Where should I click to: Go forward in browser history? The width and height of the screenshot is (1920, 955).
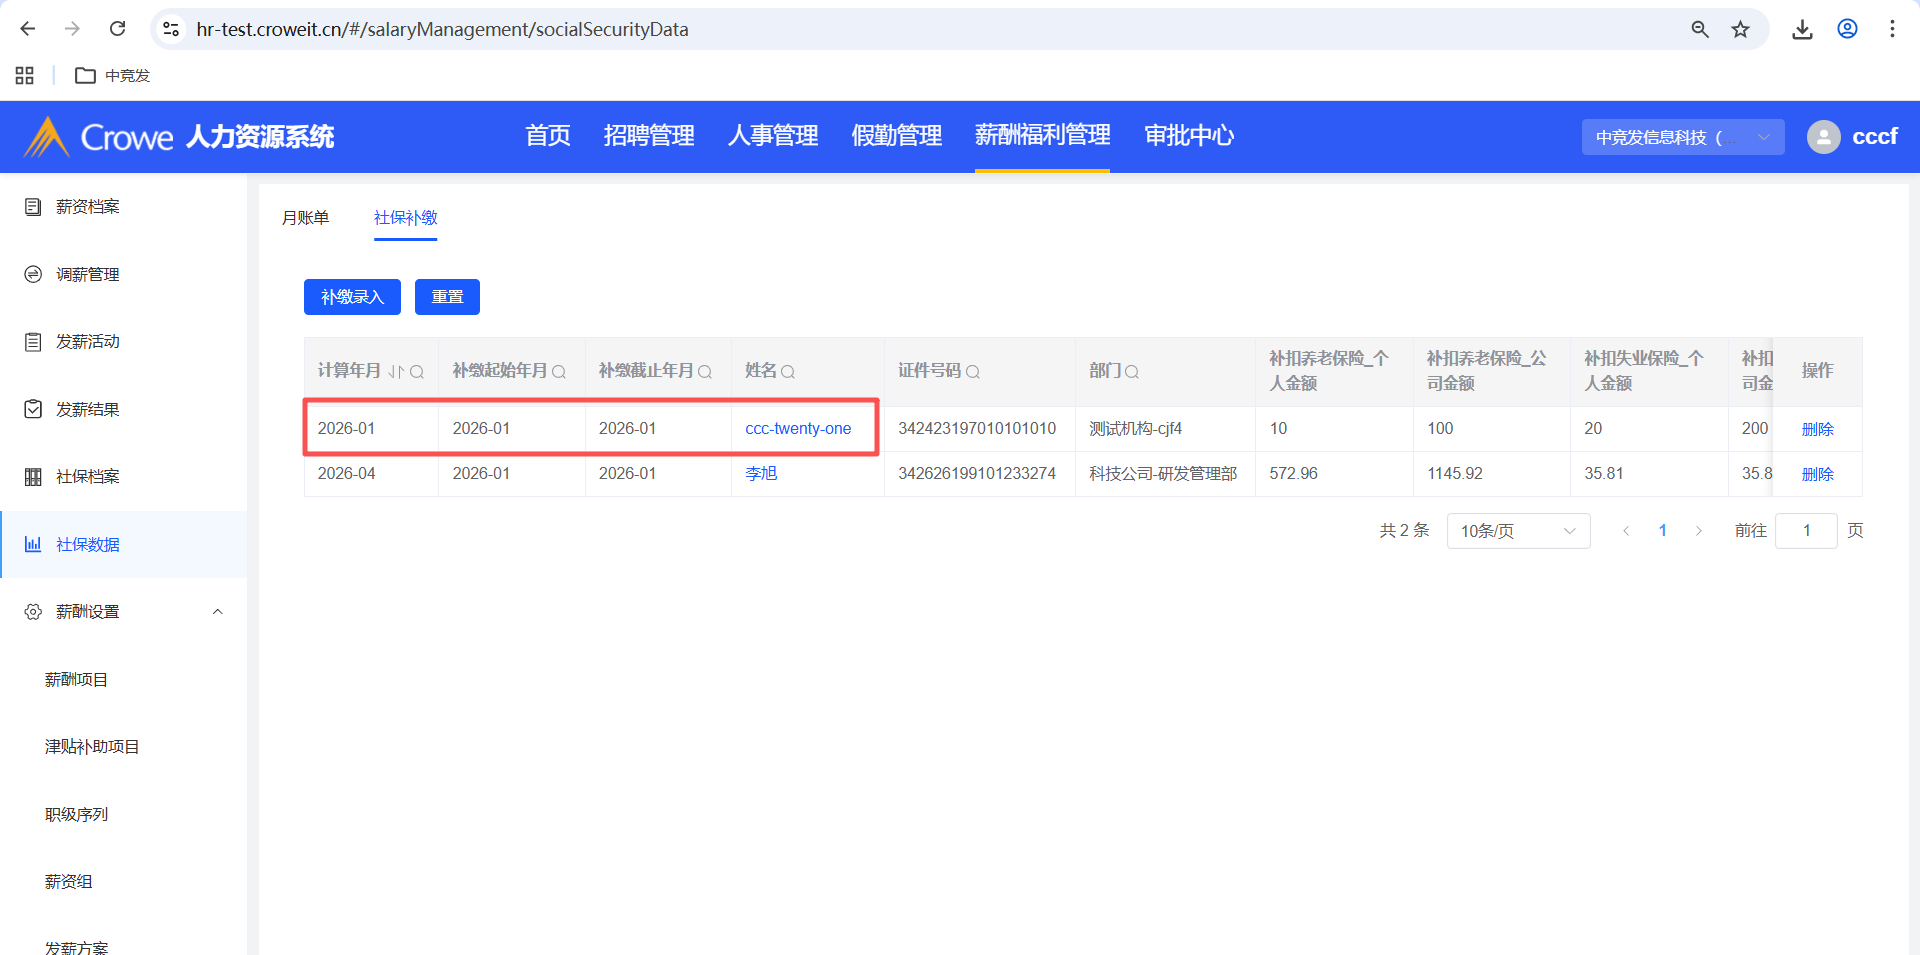click(72, 29)
